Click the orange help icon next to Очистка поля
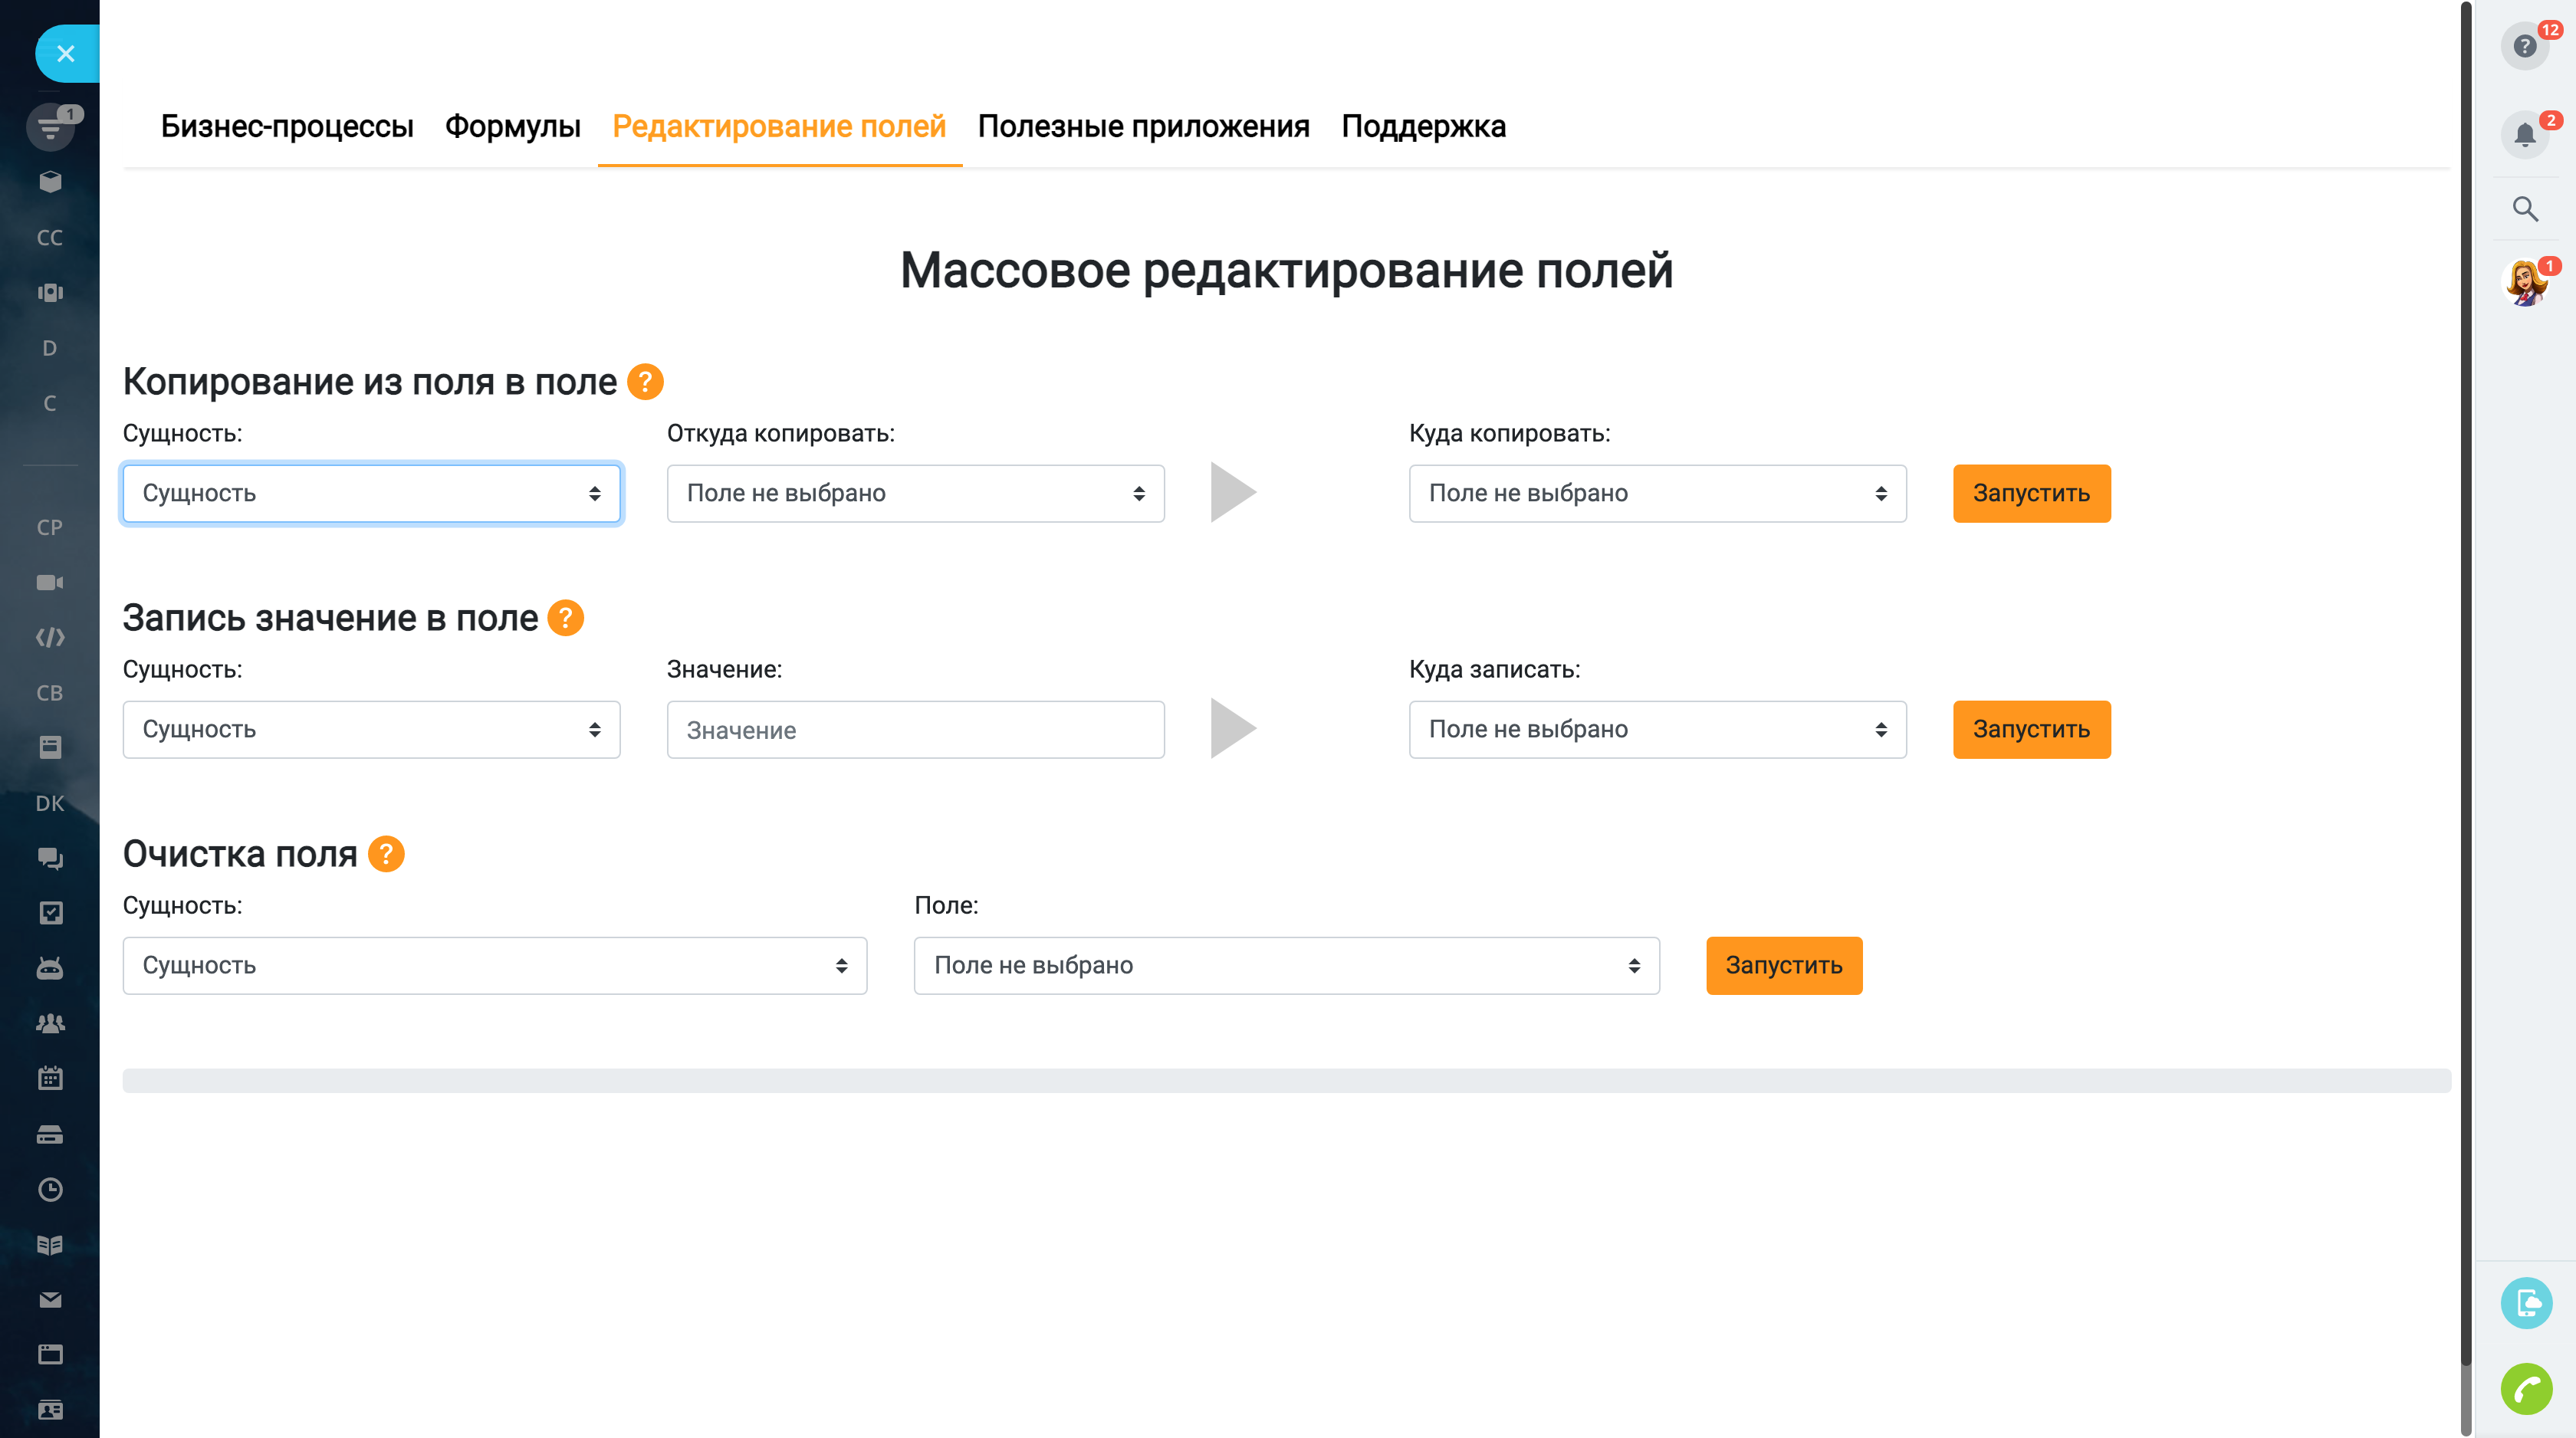Screen dimensions: 2576x1438 [385, 854]
